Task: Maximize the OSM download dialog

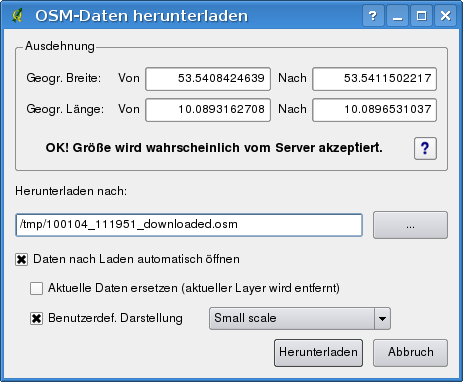Action: point(421,16)
